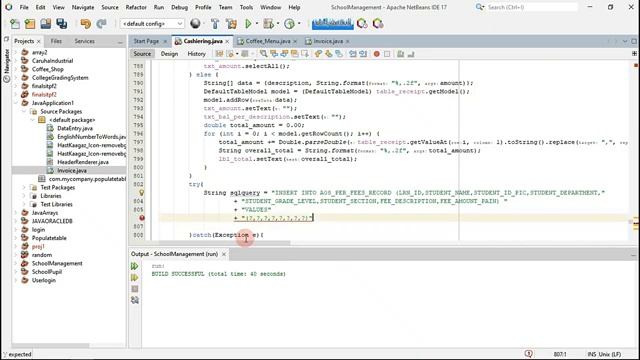640x360 pixels.
Task: Switch to Design view
Action: click(169, 54)
